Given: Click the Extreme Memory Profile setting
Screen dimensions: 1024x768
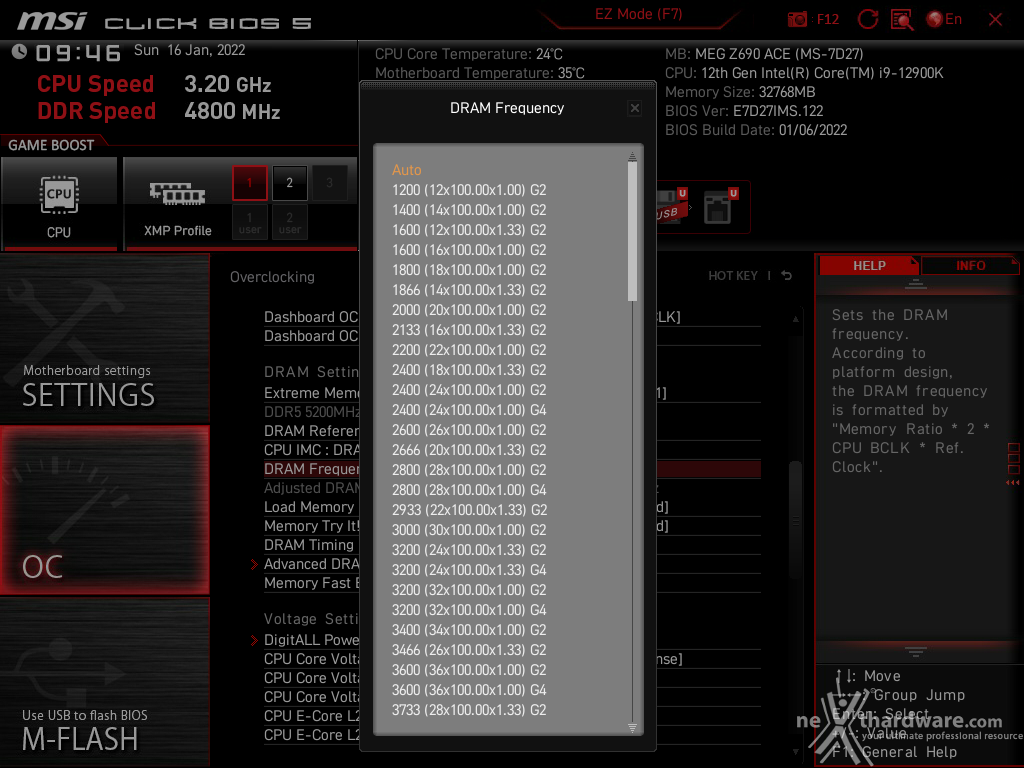Looking at the screenshot, I should pos(312,393).
